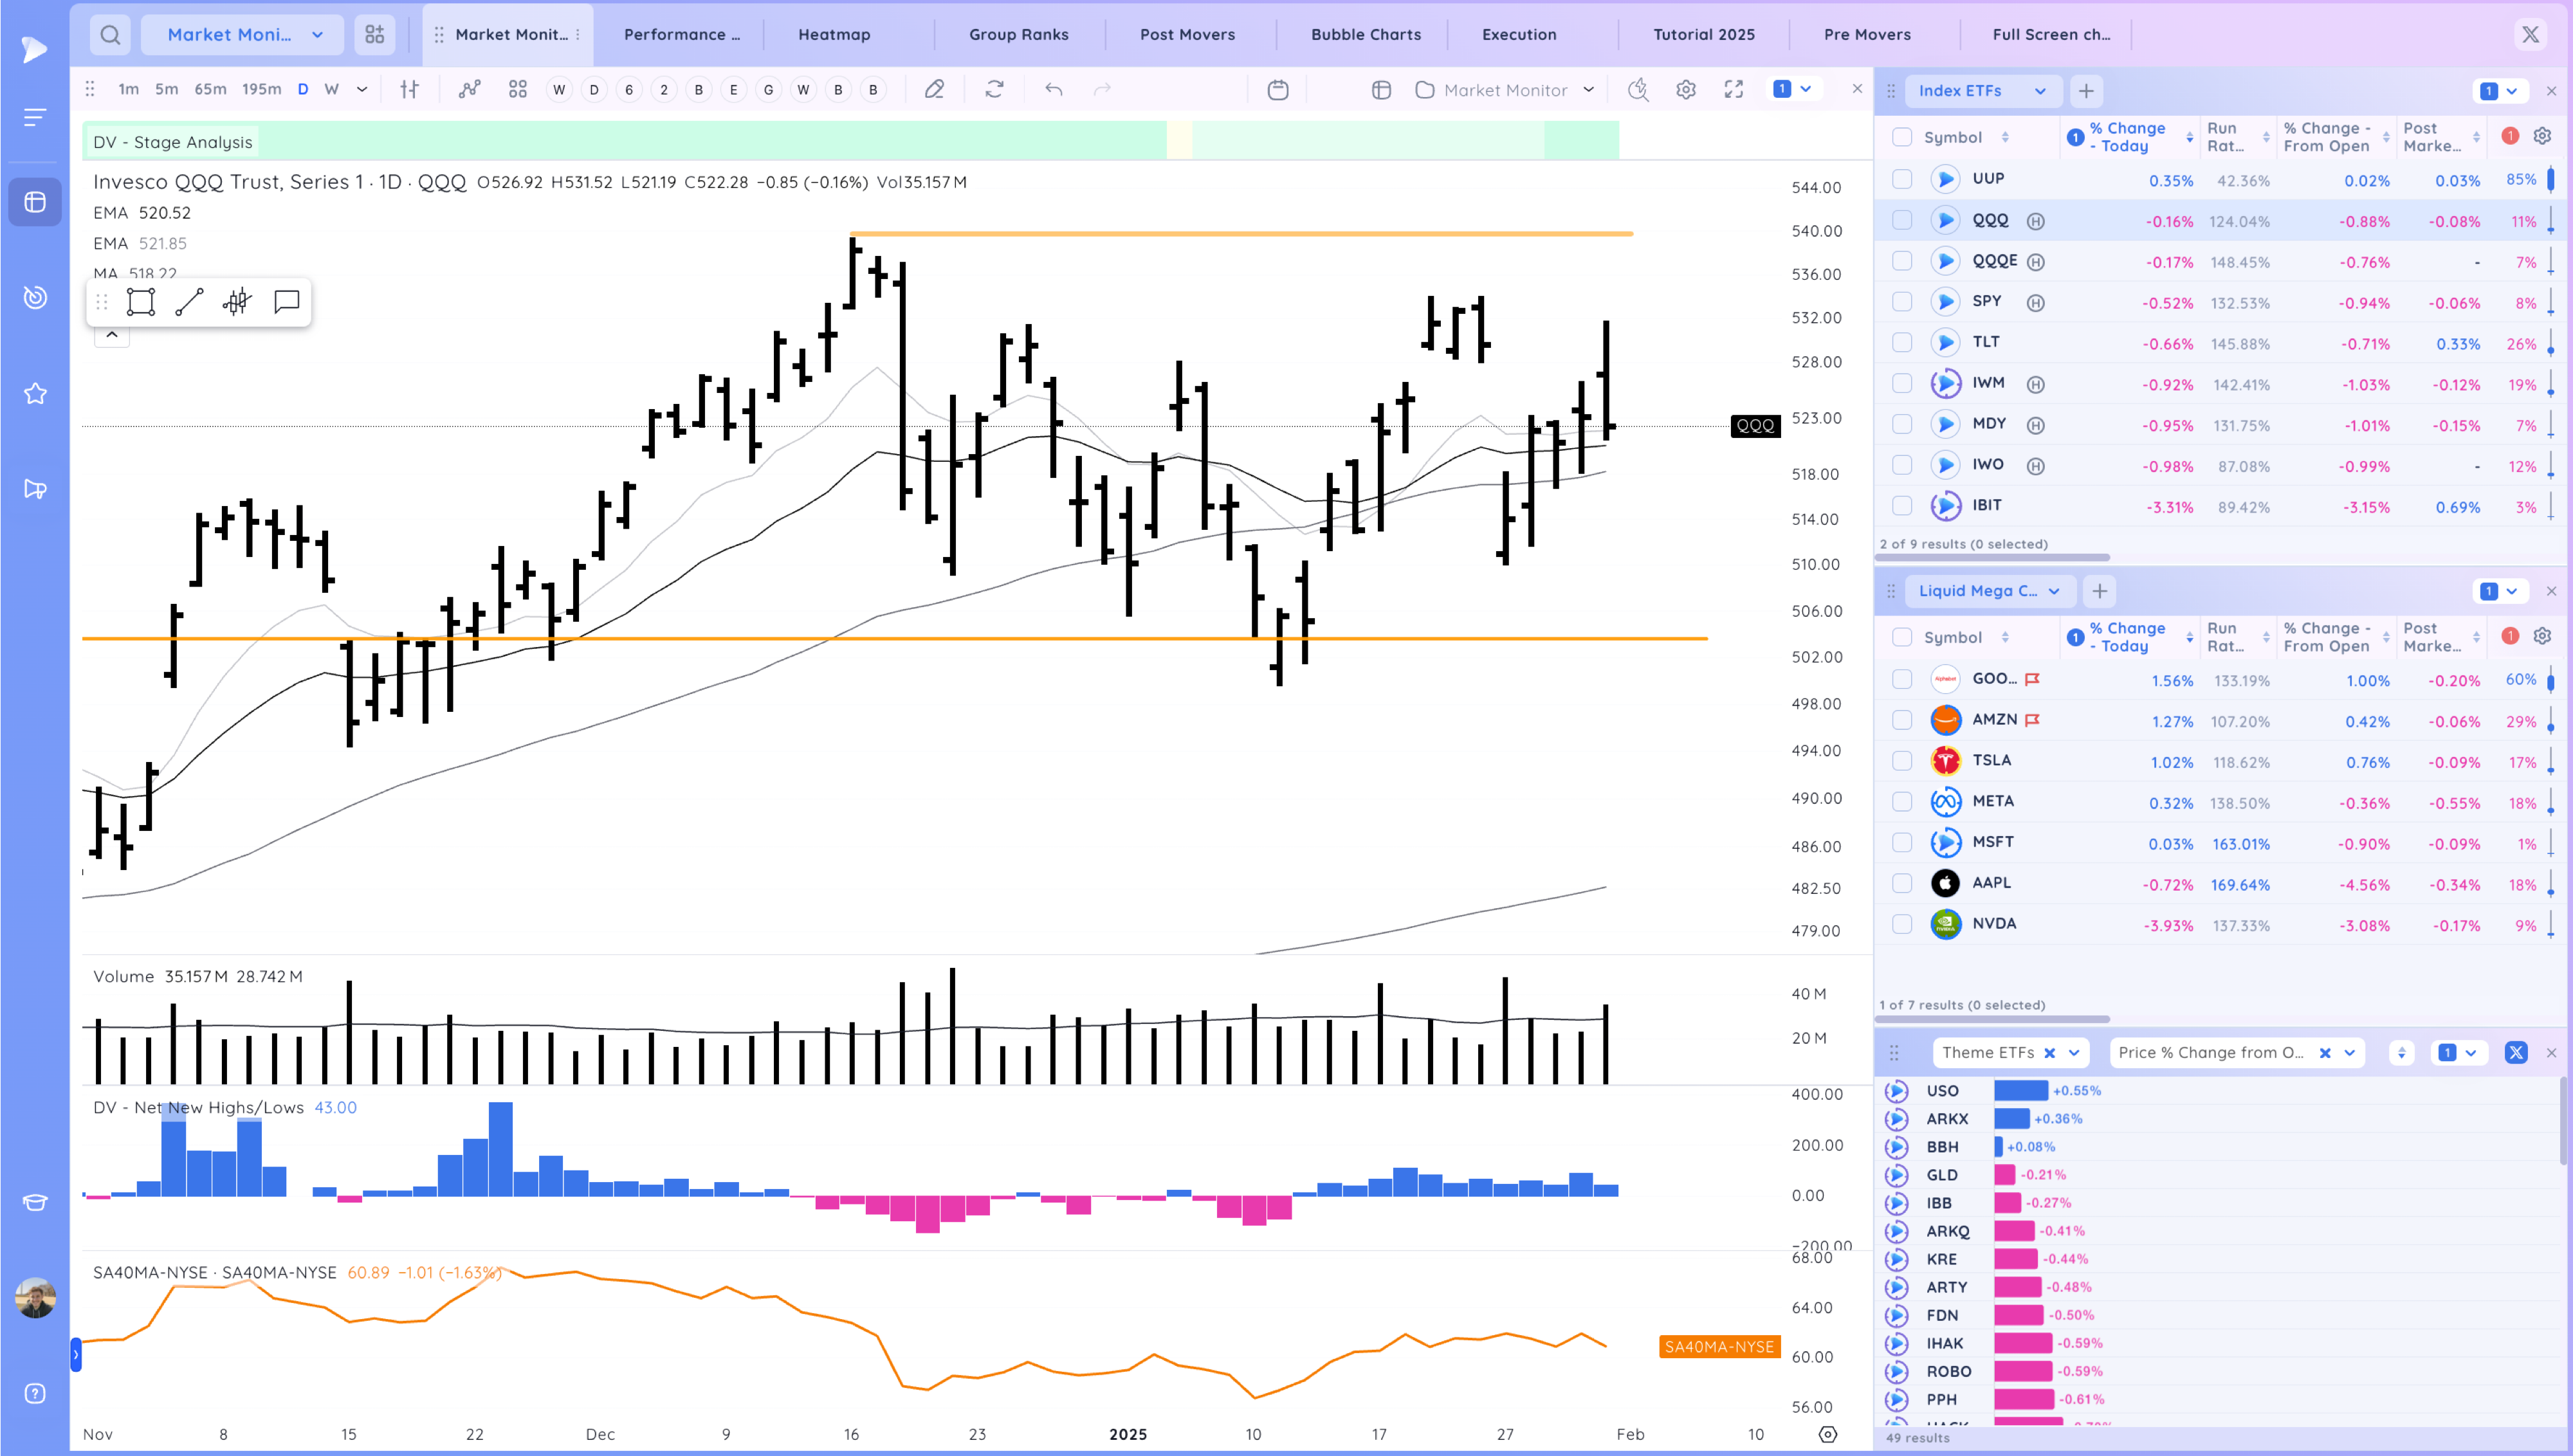The image size is (2573, 1456).
Task: Check the QQQ row checkbox
Action: coord(1902,220)
